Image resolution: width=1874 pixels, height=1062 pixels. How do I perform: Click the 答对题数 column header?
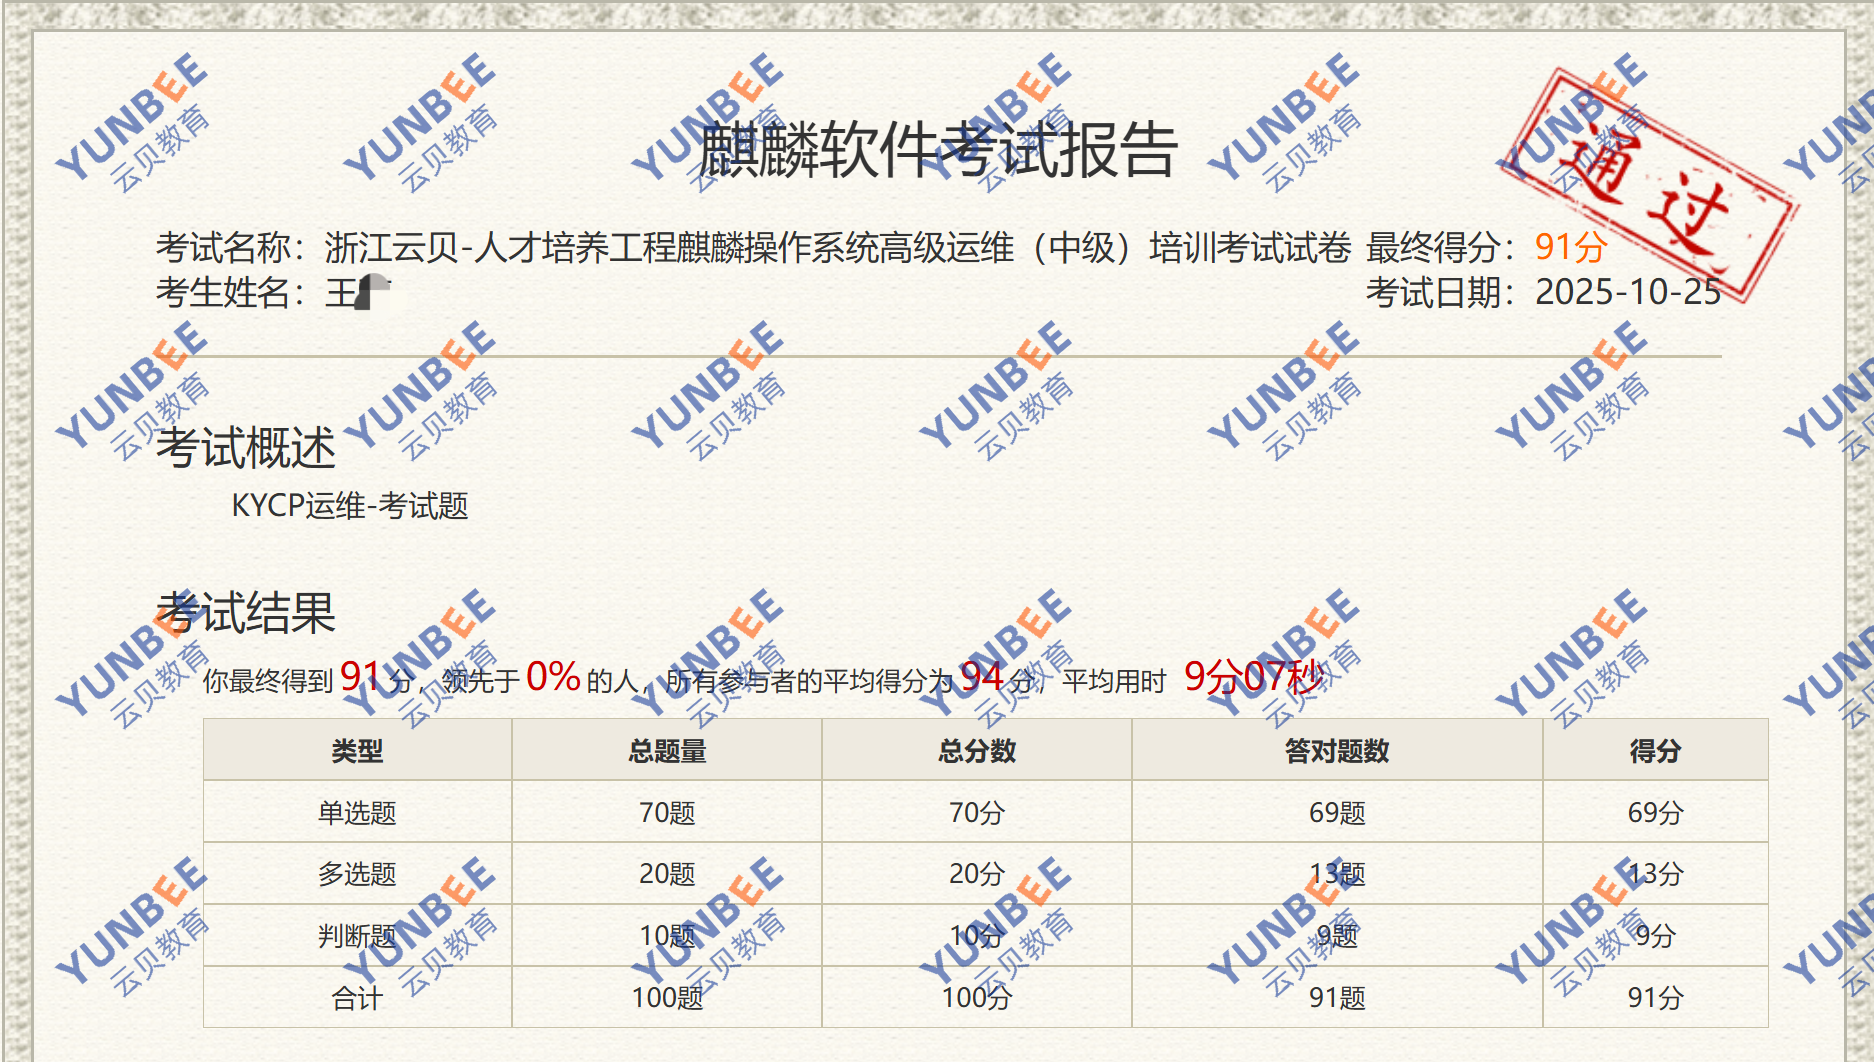click(1336, 751)
